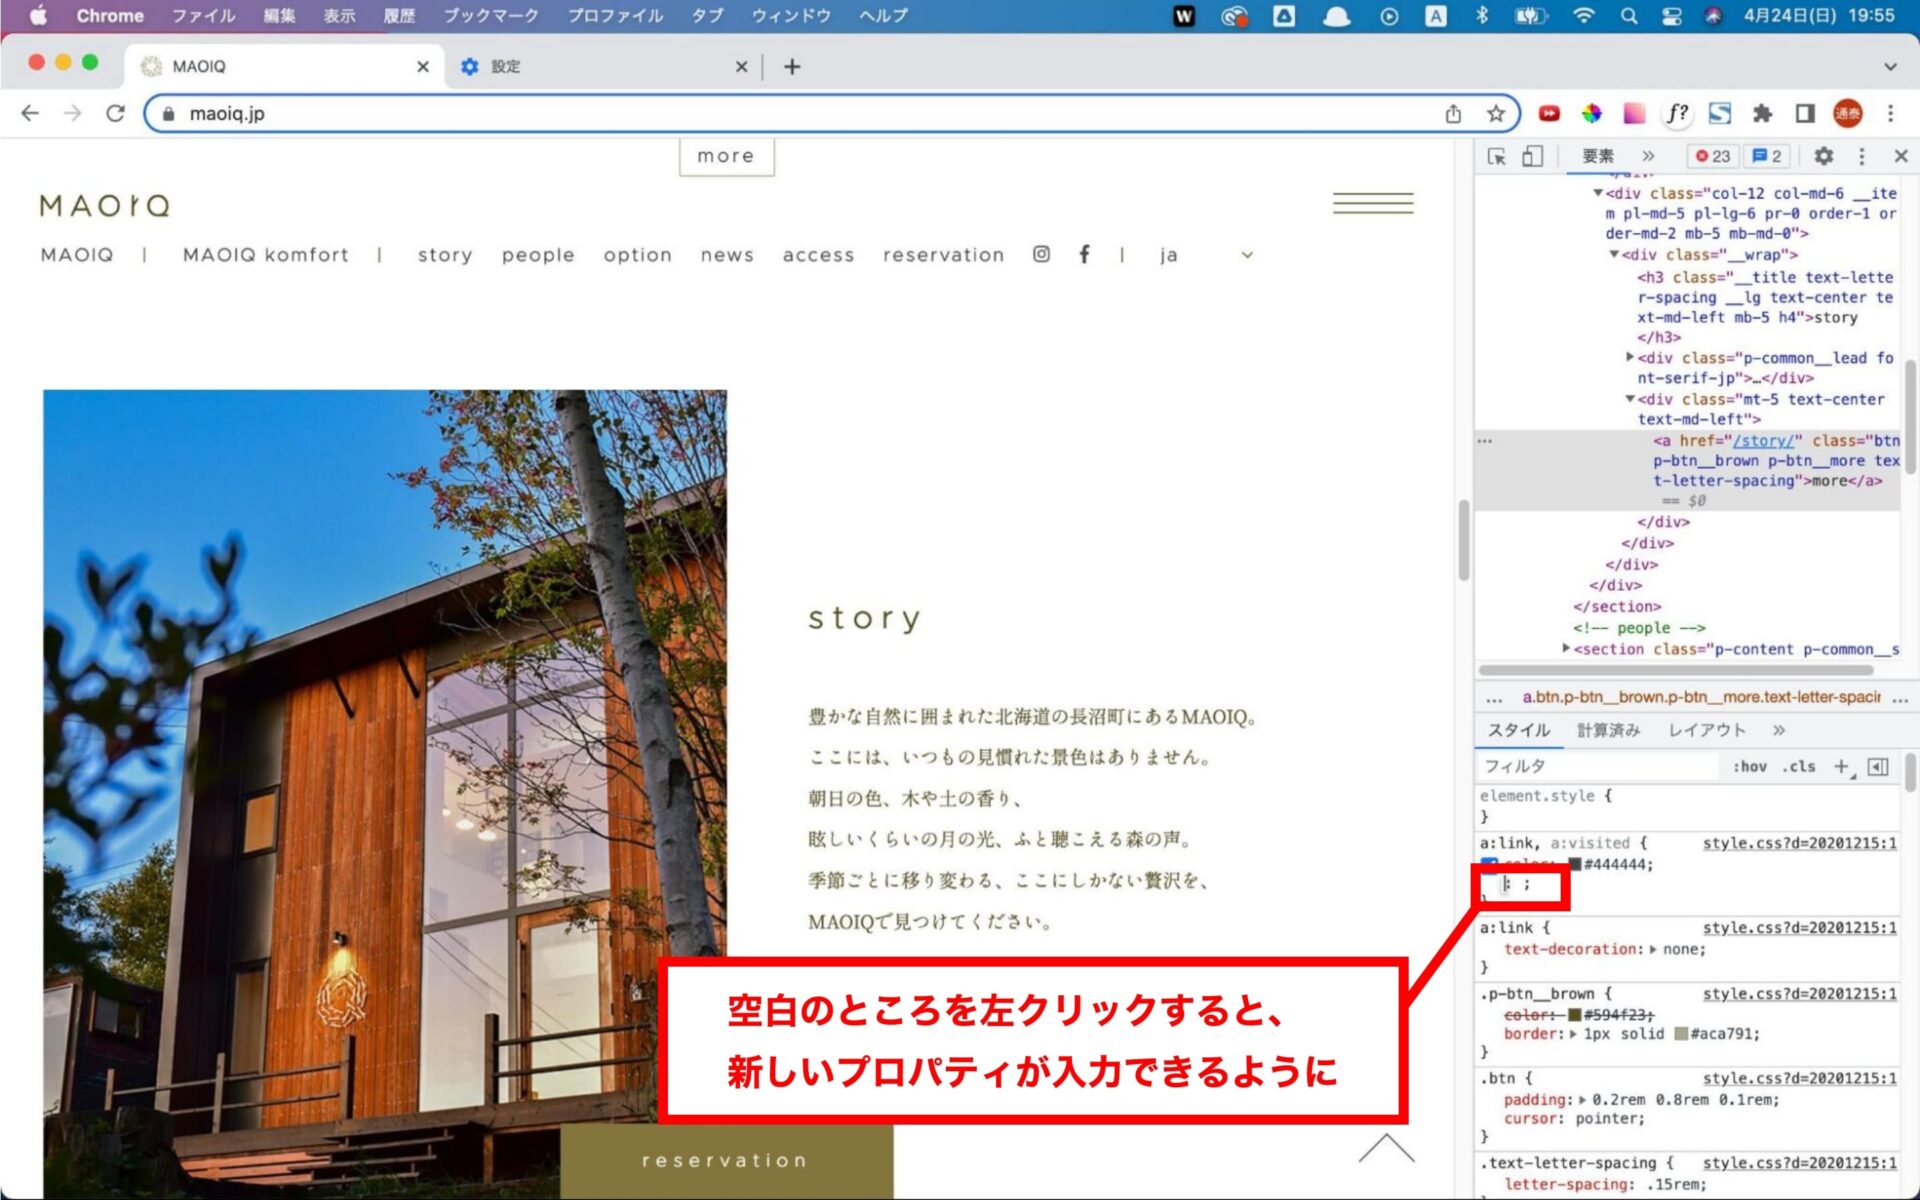Click the #594f23 color swatch
This screenshot has width=1920, height=1200.
tap(1575, 1015)
